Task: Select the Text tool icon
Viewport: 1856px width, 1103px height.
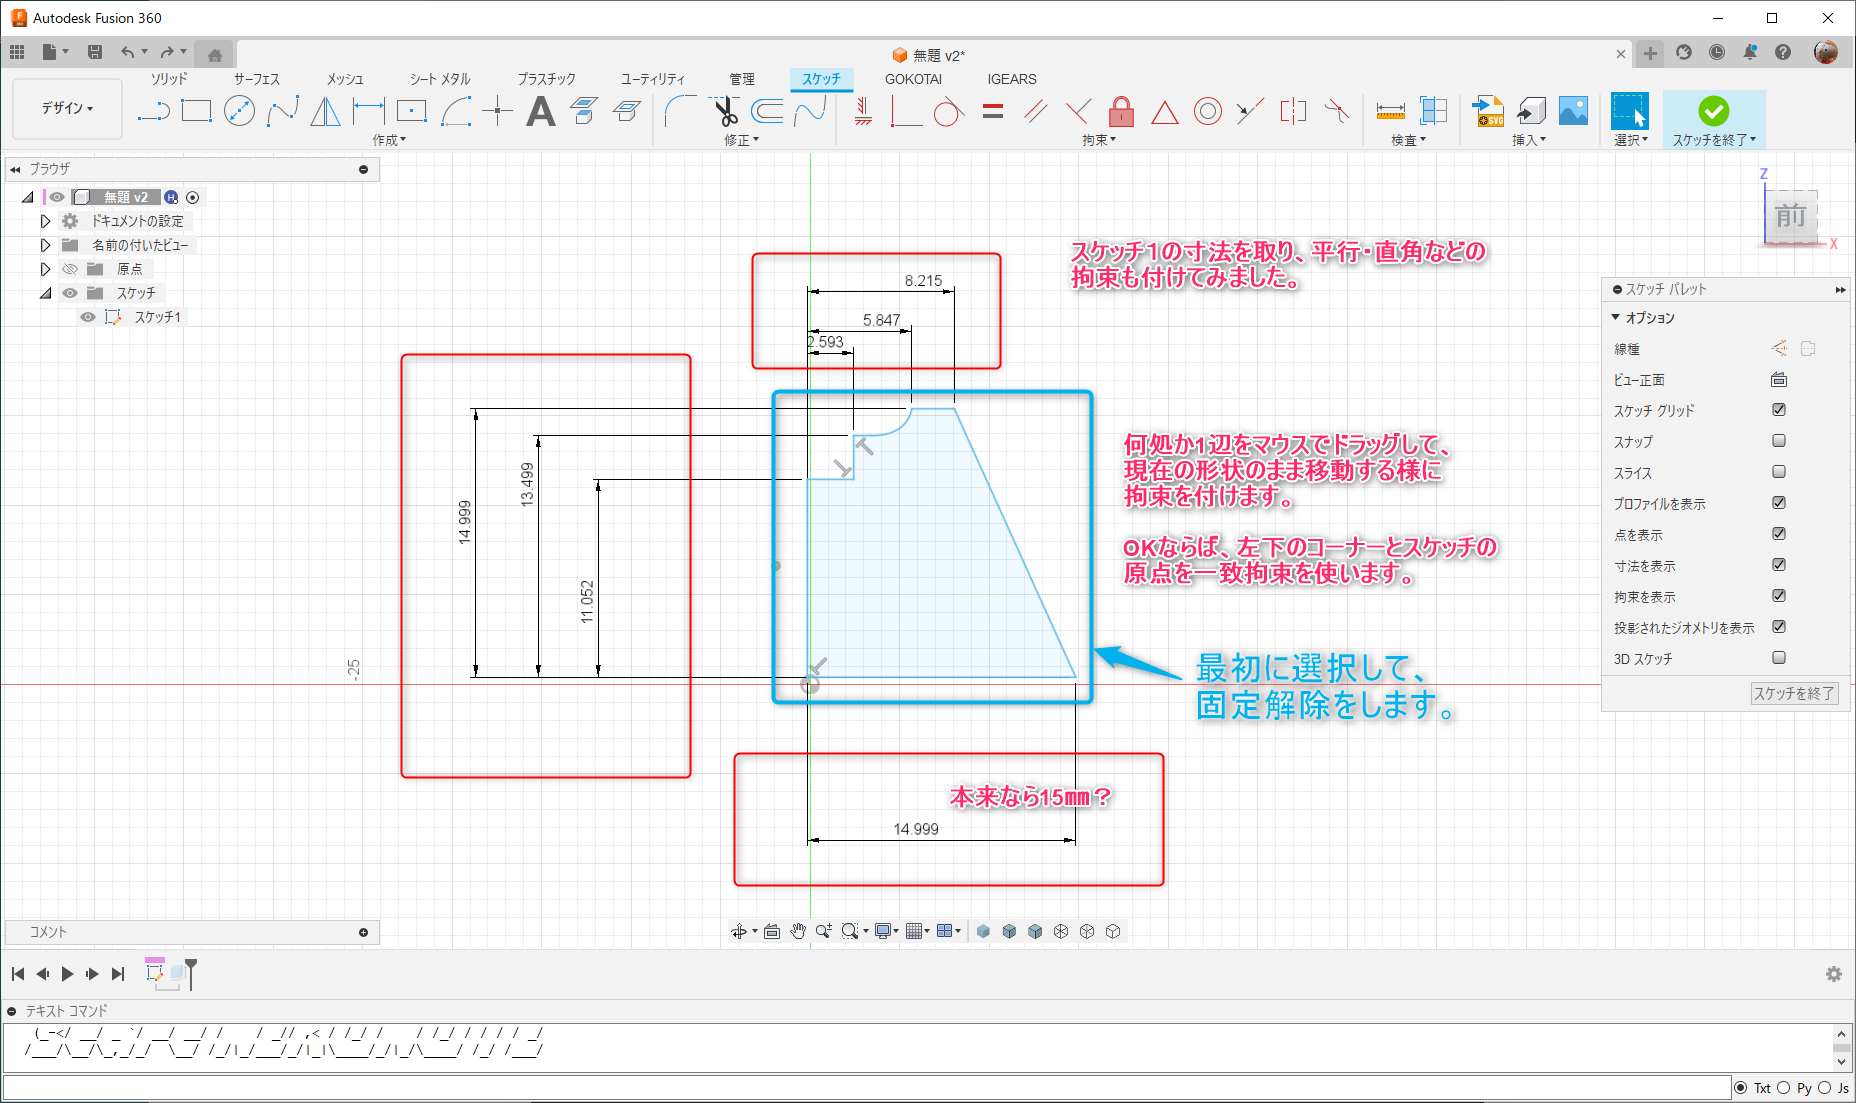Action: pyautogui.click(x=540, y=111)
